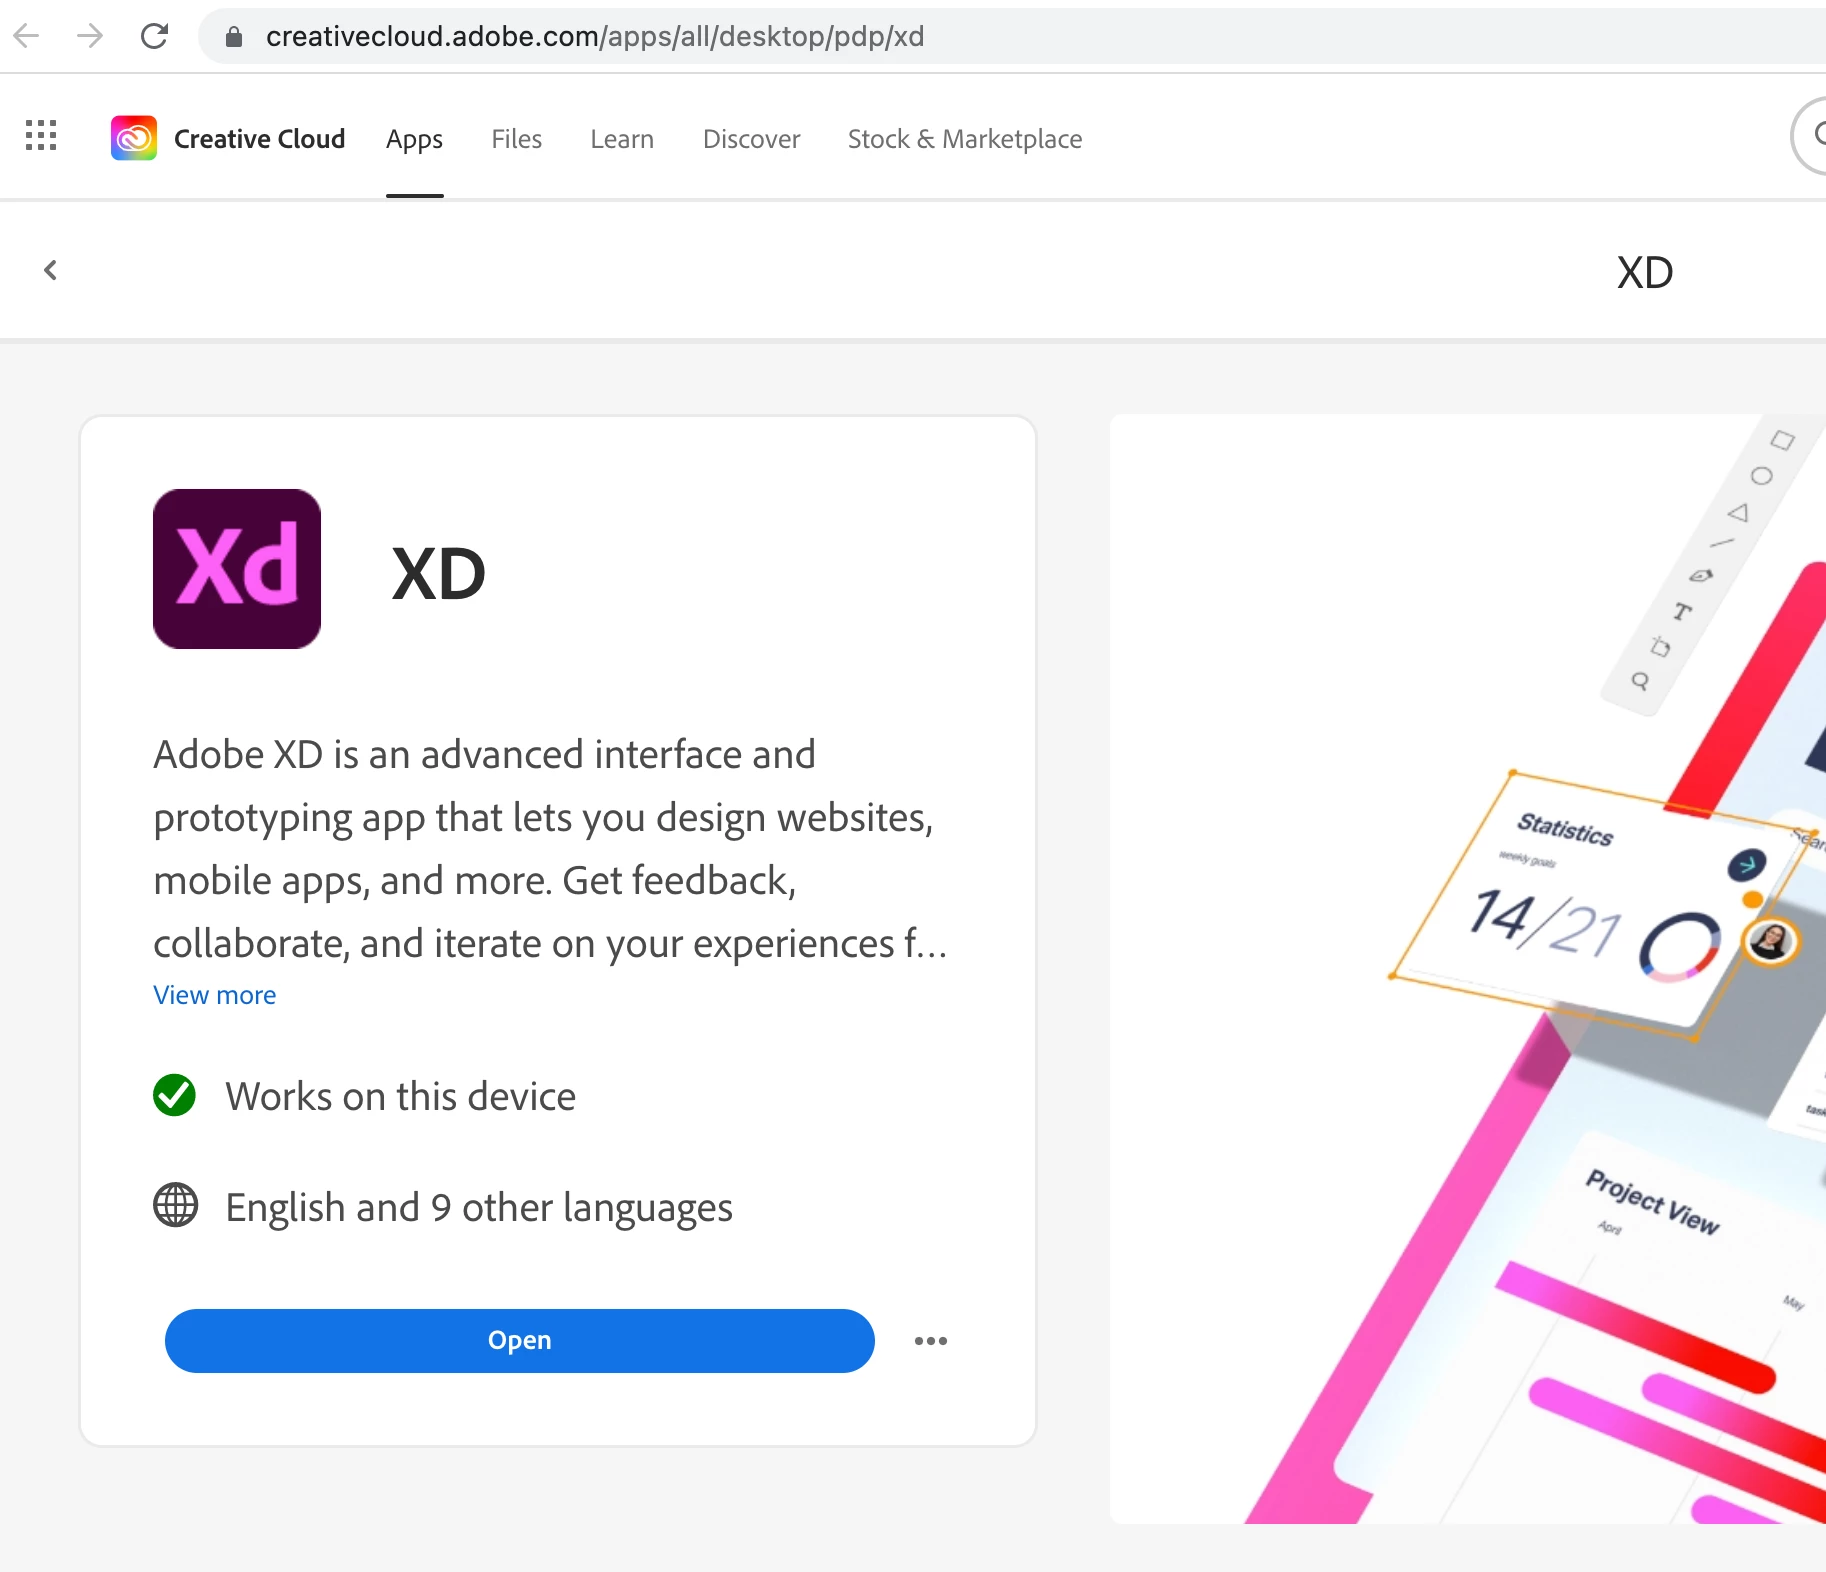
Task: Click the globe languages icon
Action: 175,1205
